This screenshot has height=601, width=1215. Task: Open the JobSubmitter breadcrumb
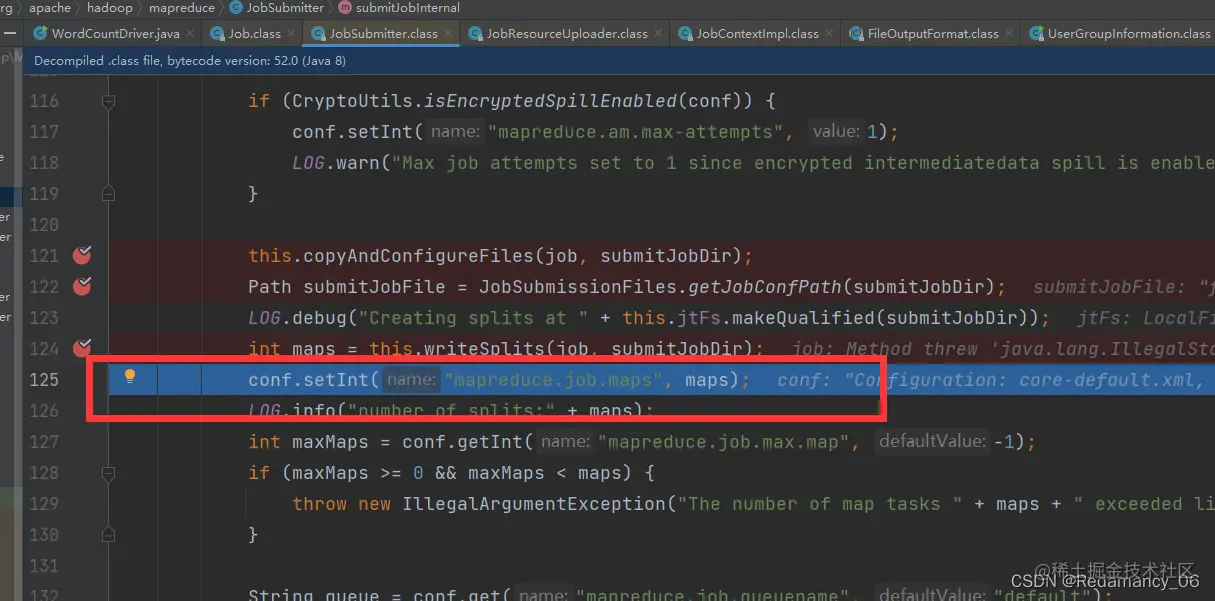coord(285,7)
